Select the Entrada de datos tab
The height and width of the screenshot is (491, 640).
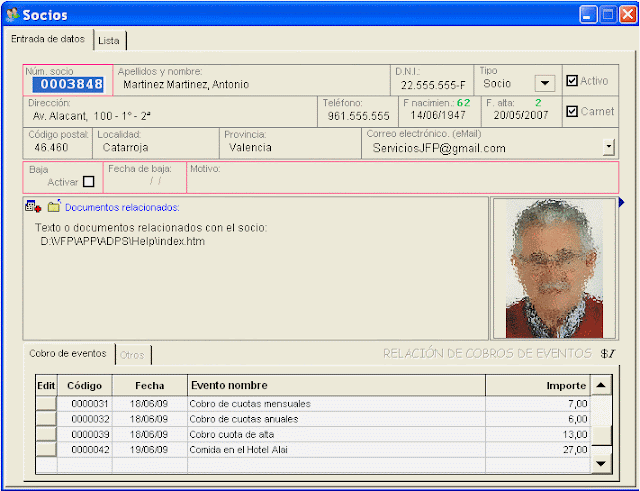pos(48,39)
